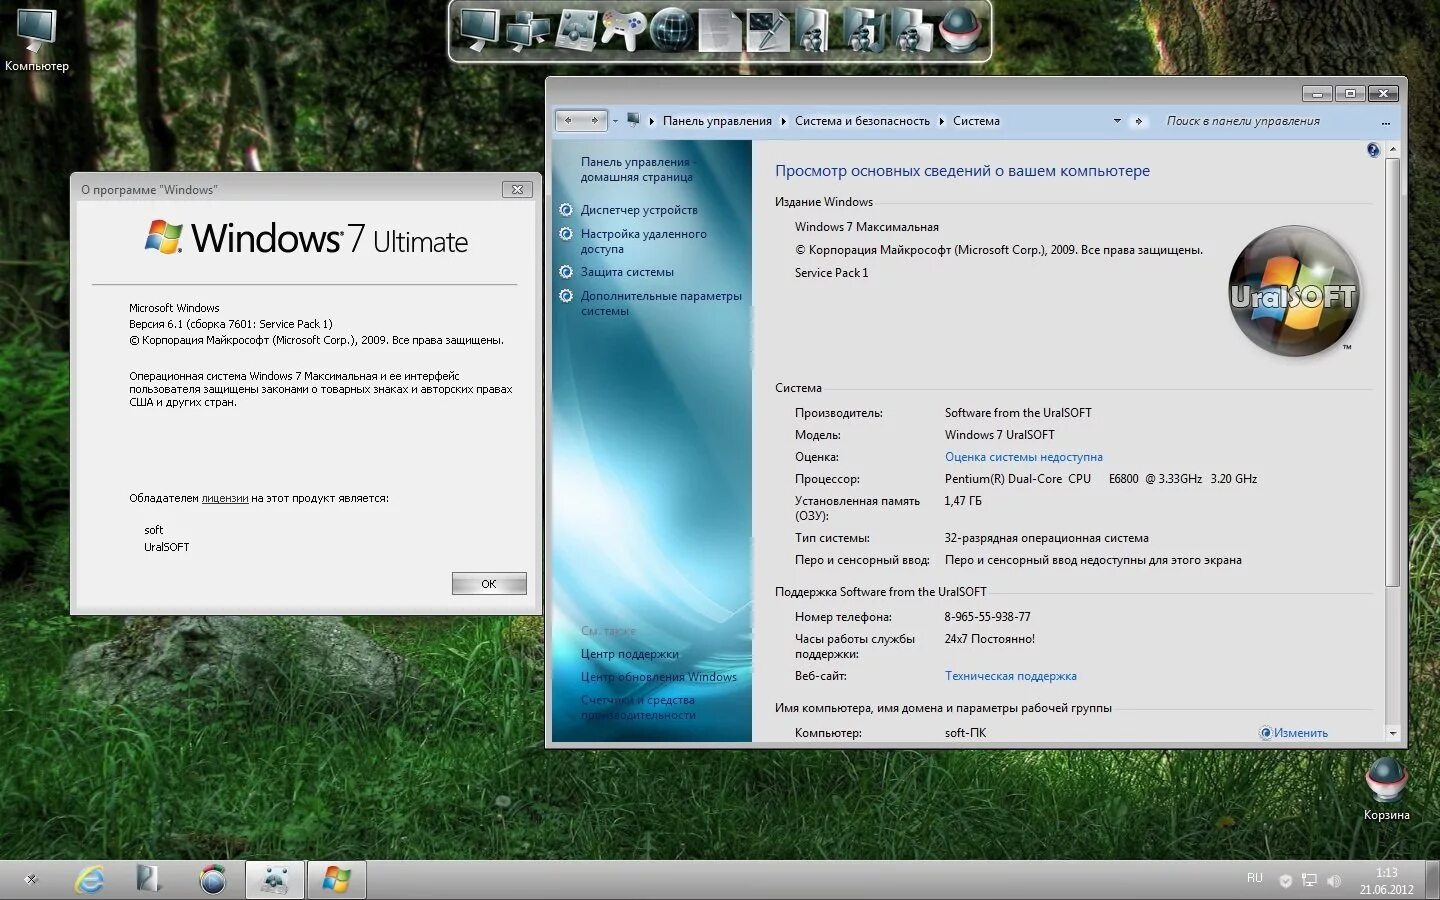Viewport: 1440px width, 900px height.
Task: Click the Show desktop strip at taskbar end
Action: [x=1434, y=880]
